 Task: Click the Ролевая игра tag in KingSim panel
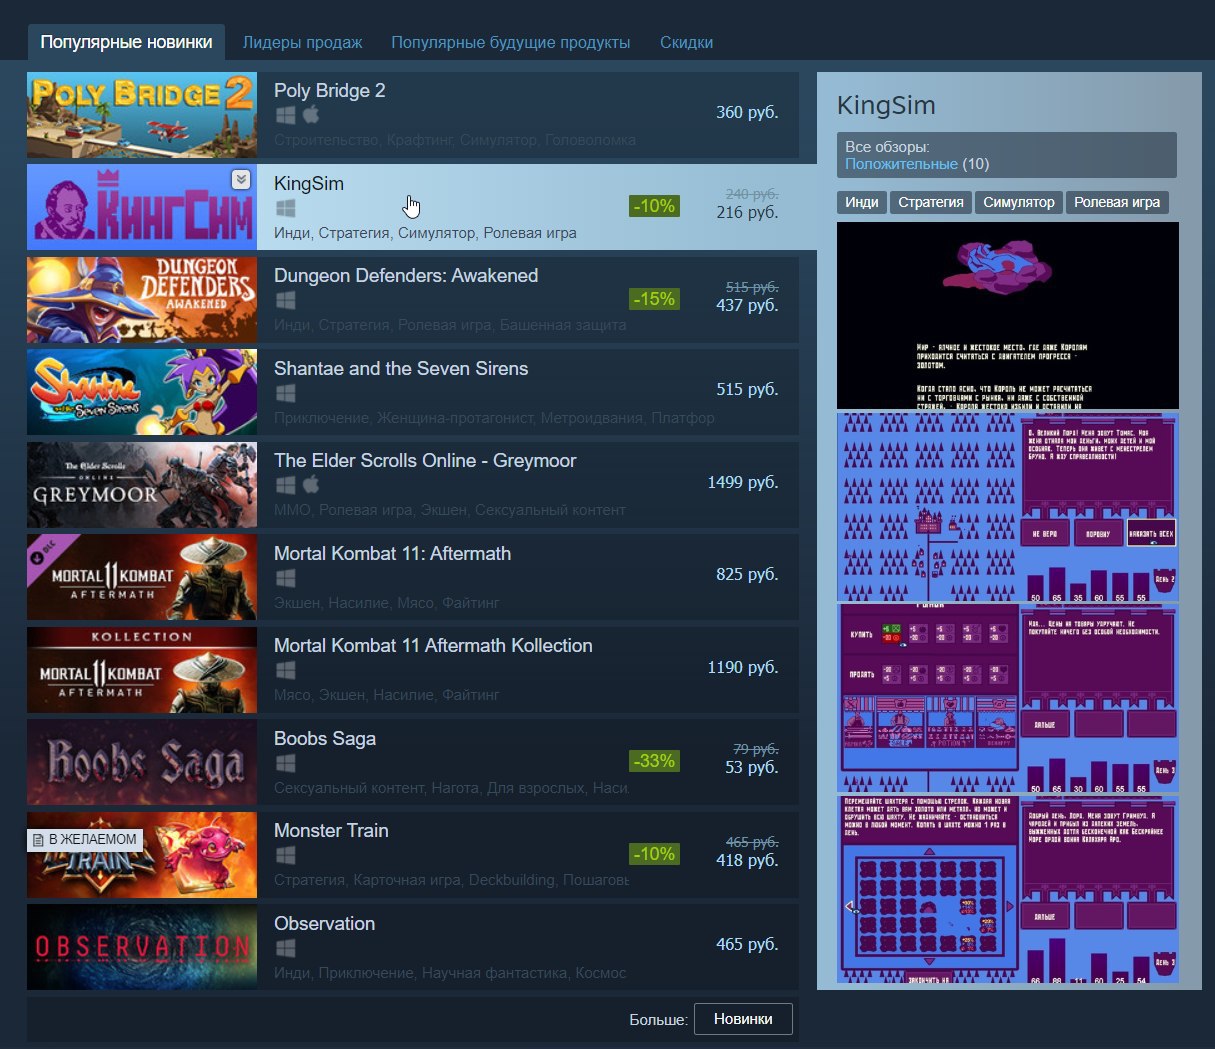[x=1117, y=202]
